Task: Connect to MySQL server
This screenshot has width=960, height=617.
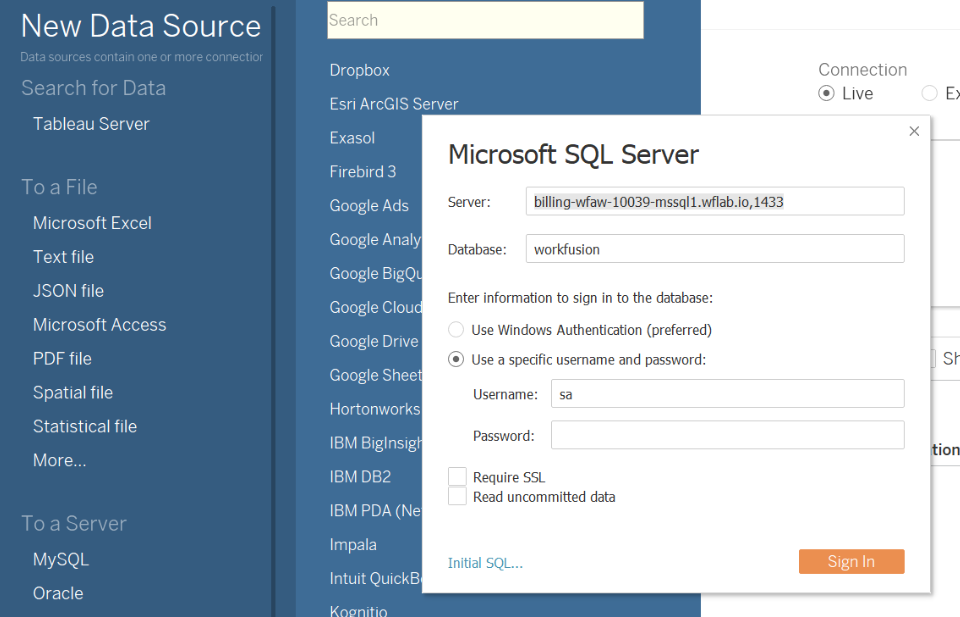Action: [61, 559]
